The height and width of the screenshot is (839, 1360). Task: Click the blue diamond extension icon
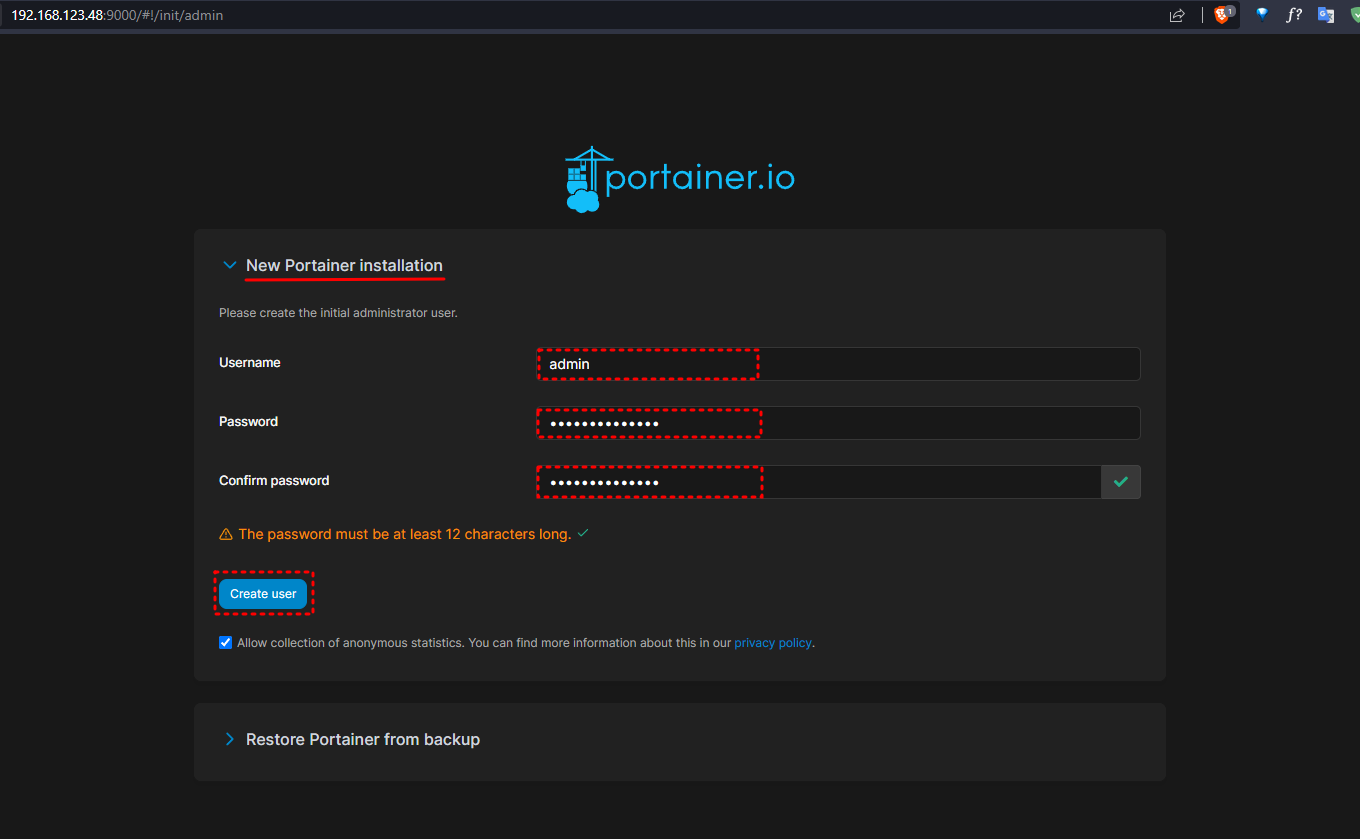click(x=1262, y=15)
